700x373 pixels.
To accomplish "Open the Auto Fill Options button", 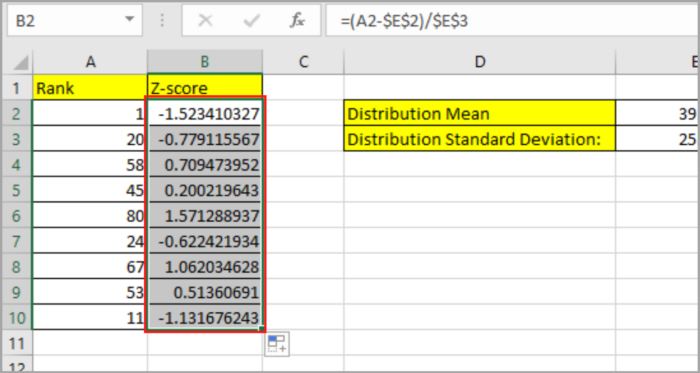I will (277, 344).
